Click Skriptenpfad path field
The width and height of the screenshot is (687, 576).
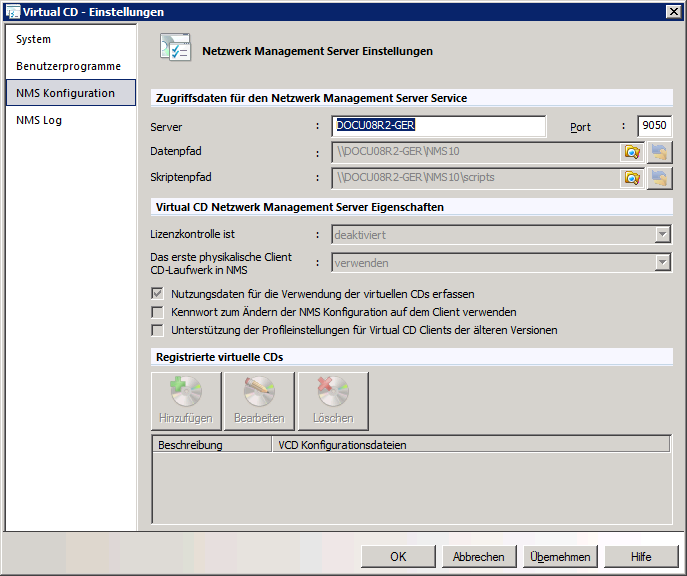475,178
